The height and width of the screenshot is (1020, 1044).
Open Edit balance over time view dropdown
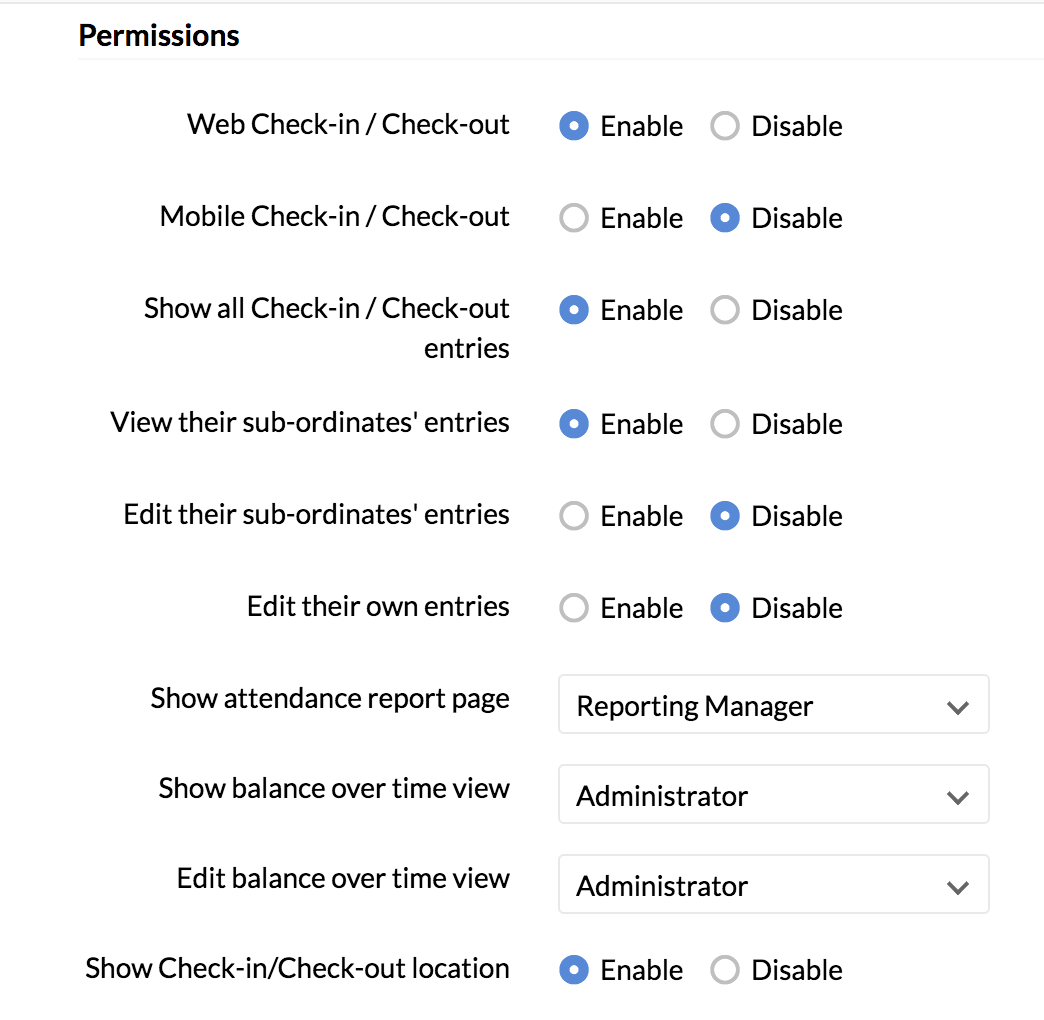click(772, 885)
